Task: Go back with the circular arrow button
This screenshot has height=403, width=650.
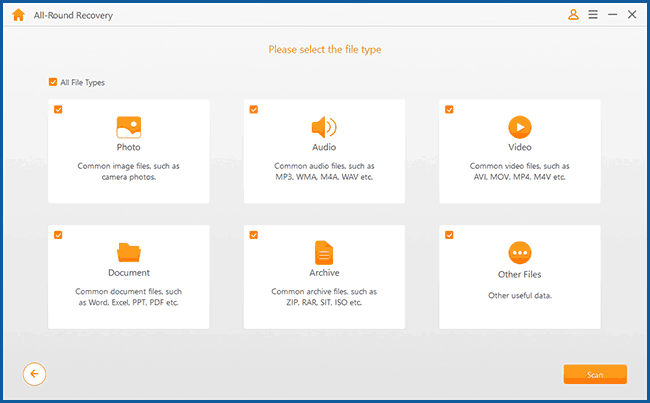Action: [34, 374]
